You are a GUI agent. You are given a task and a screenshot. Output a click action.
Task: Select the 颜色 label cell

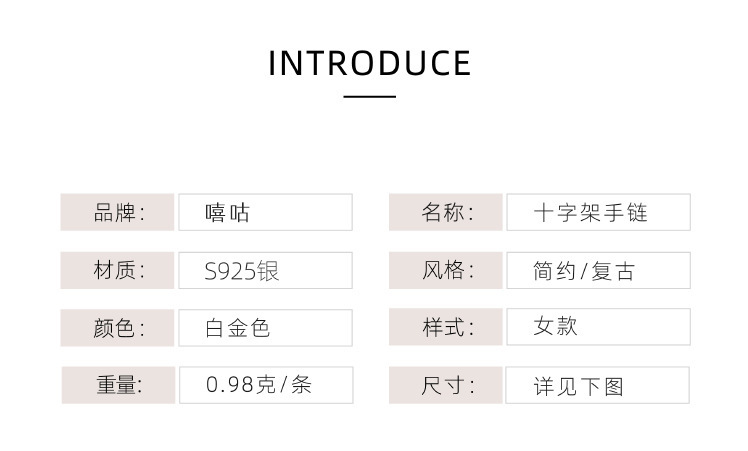[x=118, y=328]
